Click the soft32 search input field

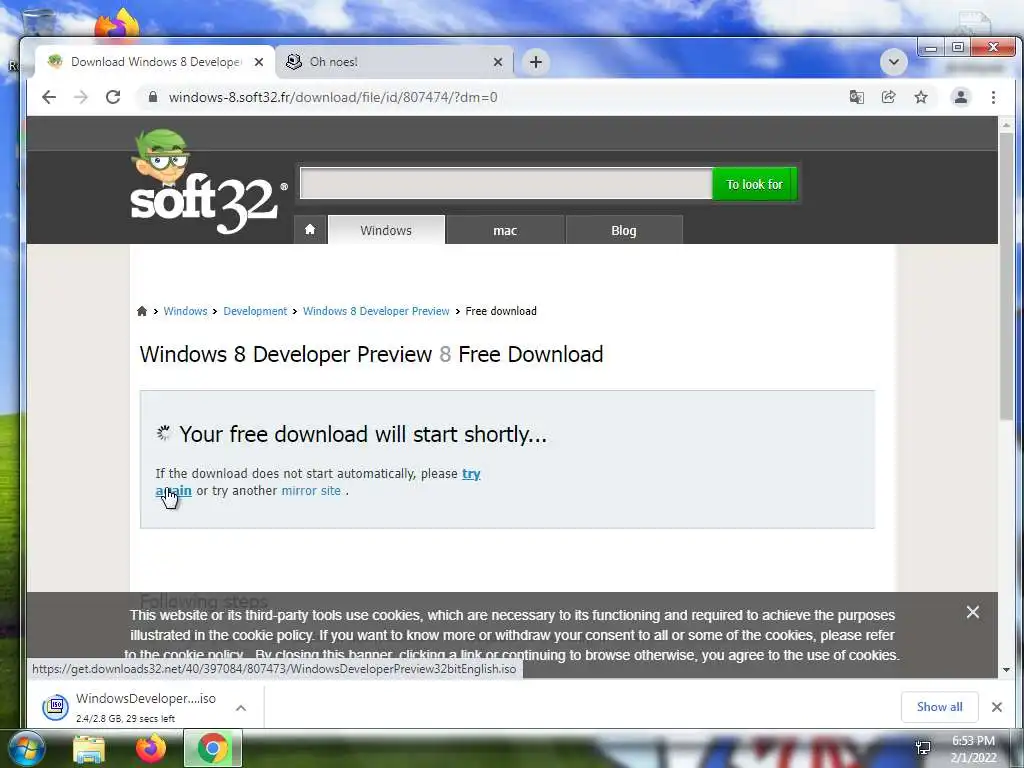[506, 184]
